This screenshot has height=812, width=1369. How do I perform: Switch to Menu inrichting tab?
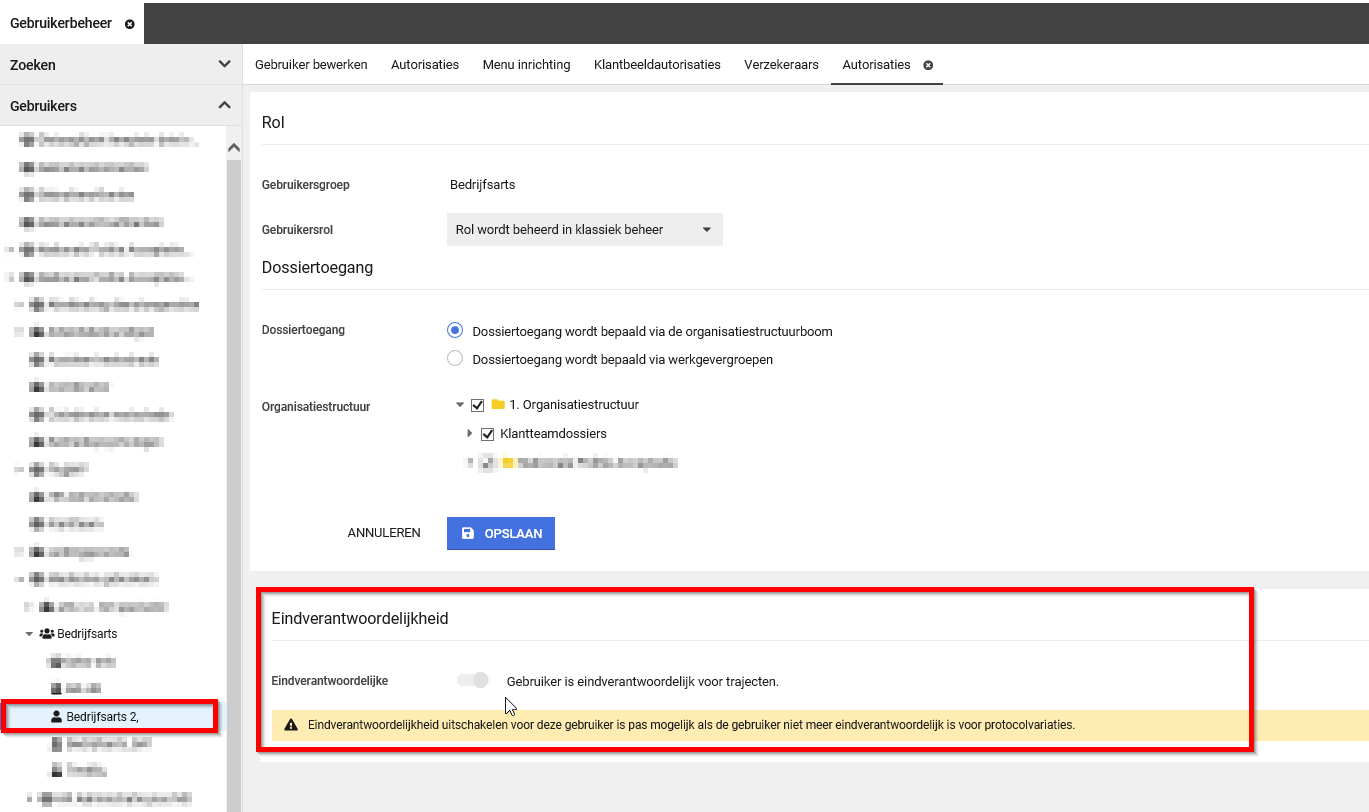[526, 65]
